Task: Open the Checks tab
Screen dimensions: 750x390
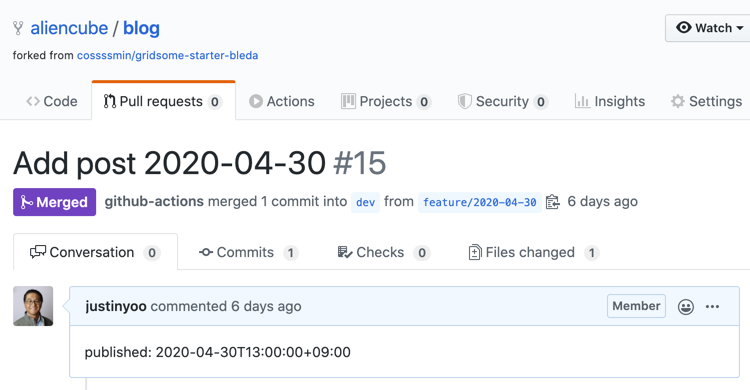Action: click(384, 252)
